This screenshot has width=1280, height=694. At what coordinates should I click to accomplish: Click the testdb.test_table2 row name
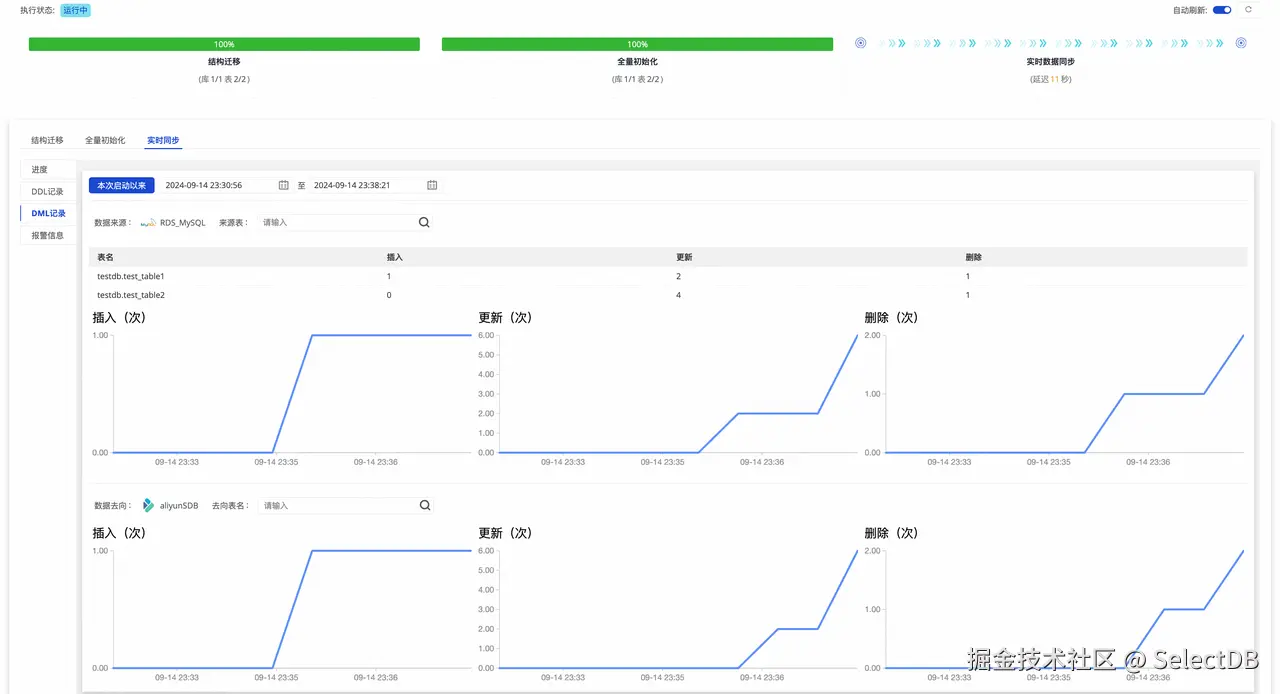click(x=131, y=295)
